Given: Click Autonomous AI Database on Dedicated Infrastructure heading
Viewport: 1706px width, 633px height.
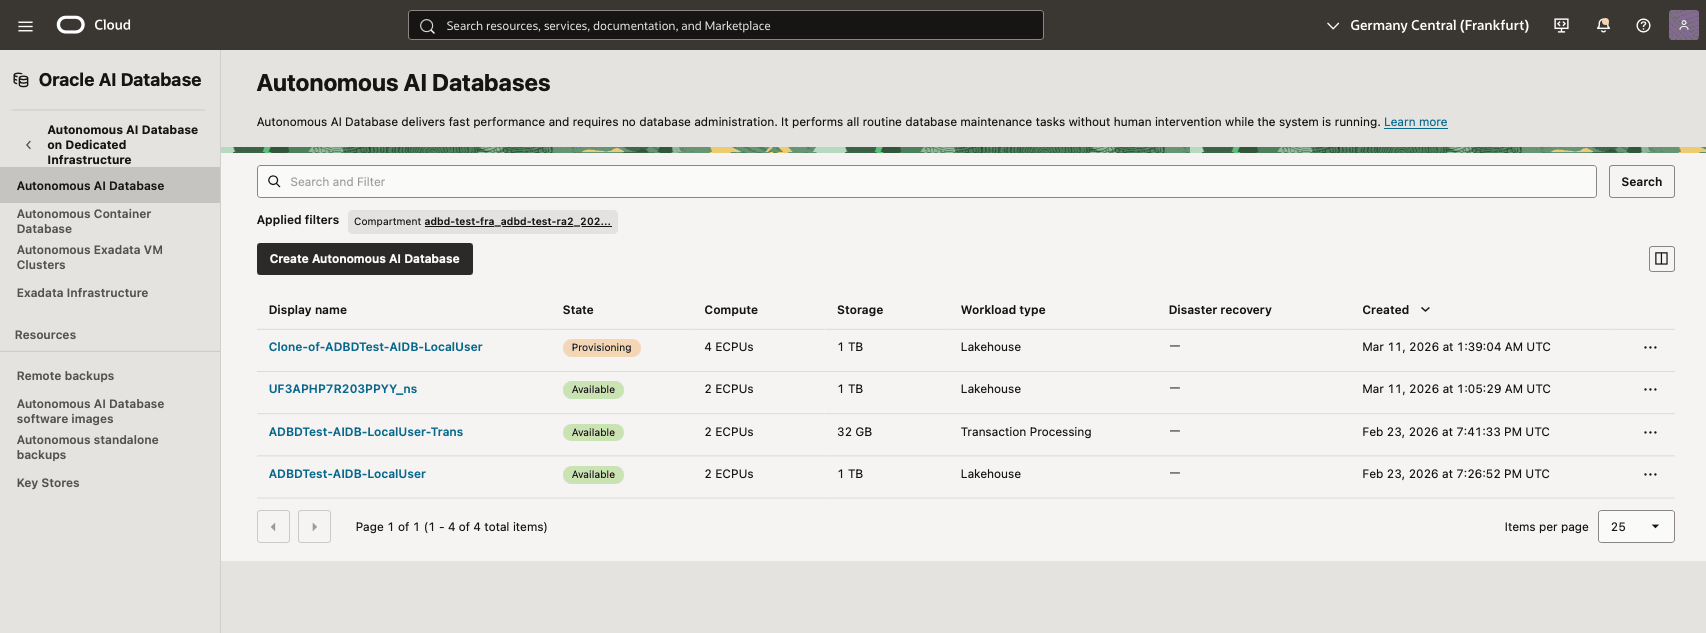Looking at the screenshot, I should (122, 145).
